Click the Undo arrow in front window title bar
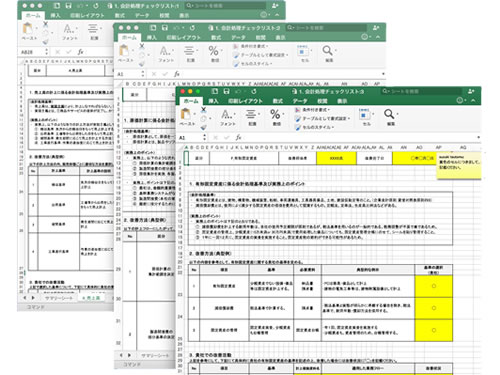This screenshot has width=500, height=375. point(238,91)
